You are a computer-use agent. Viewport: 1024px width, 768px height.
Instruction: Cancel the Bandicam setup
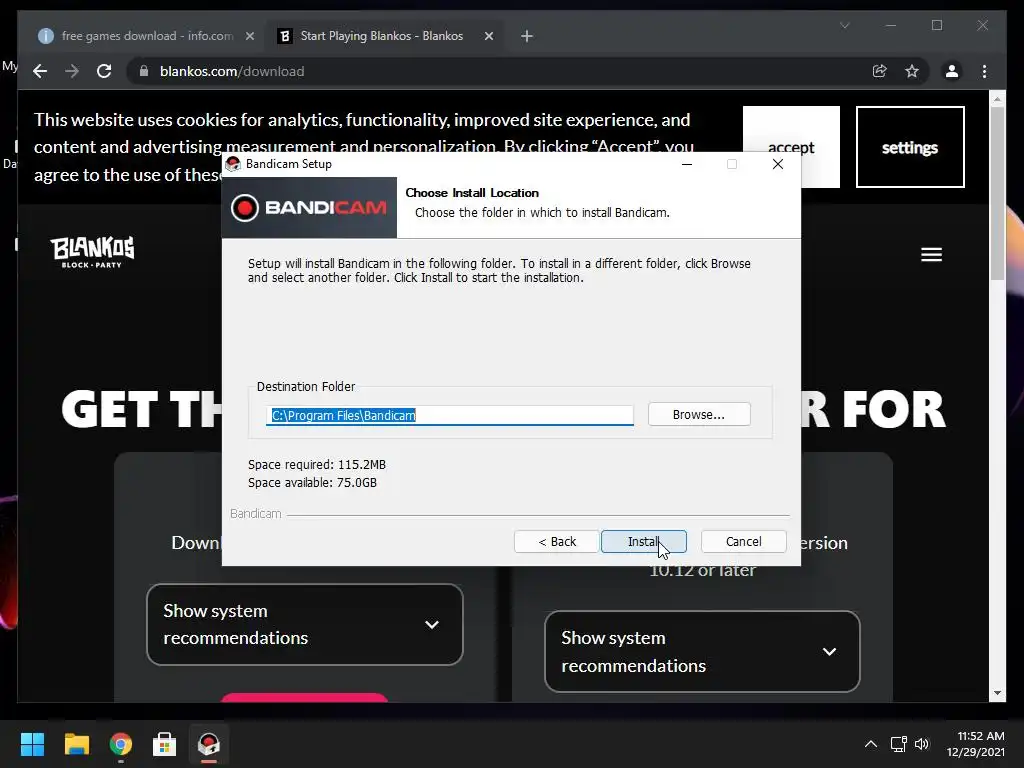743,541
